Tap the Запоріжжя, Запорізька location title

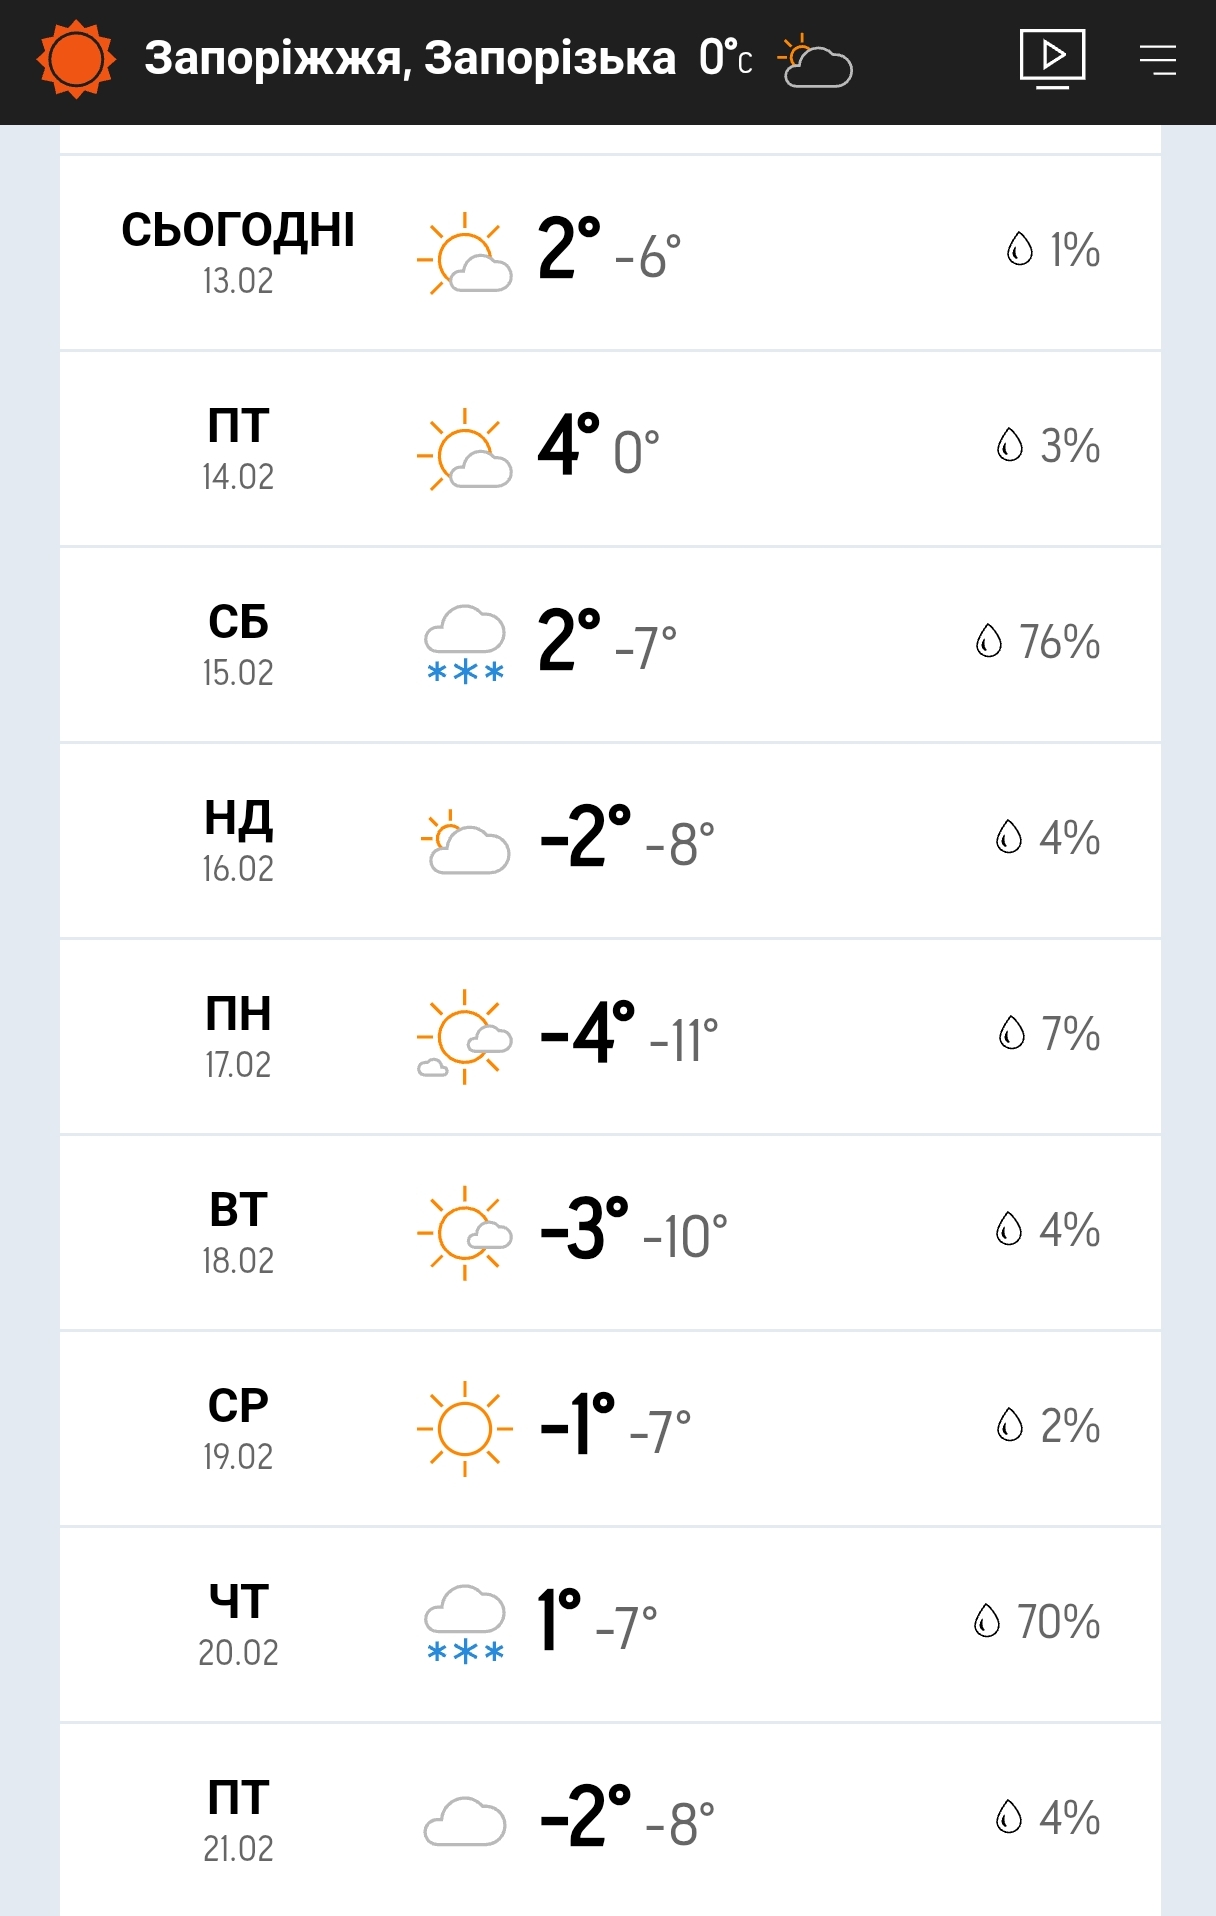(x=409, y=58)
